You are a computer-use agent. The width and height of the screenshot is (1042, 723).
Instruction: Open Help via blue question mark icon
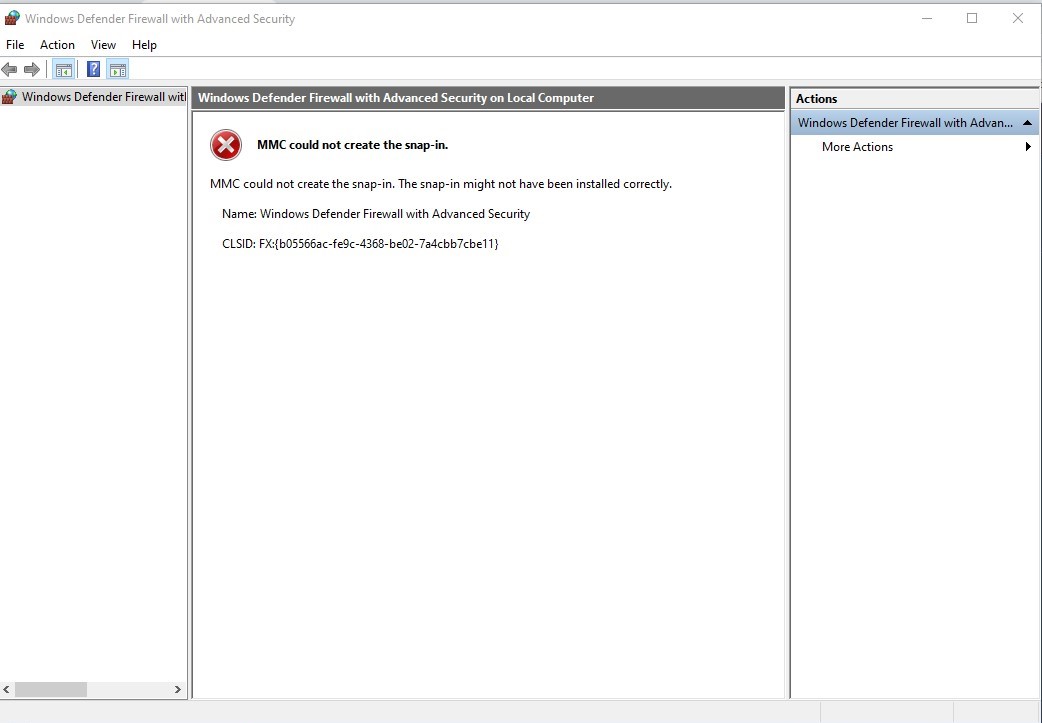click(x=94, y=69)
